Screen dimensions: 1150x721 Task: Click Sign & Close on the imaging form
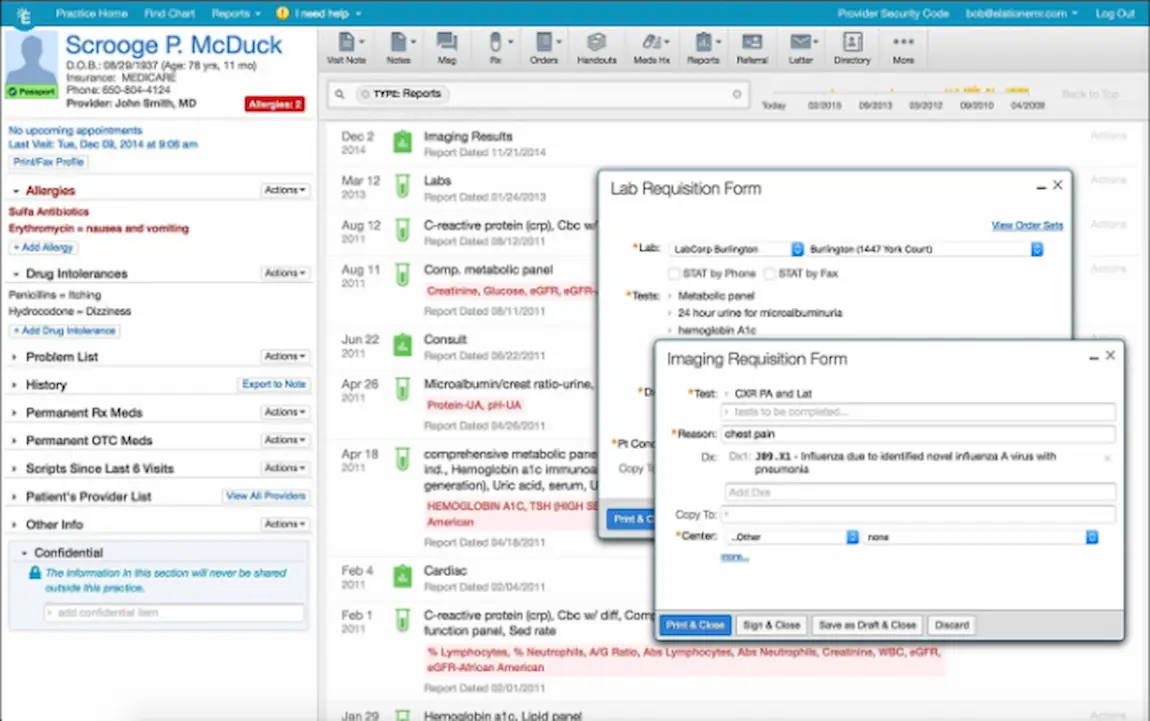click(x=771, y=624)
